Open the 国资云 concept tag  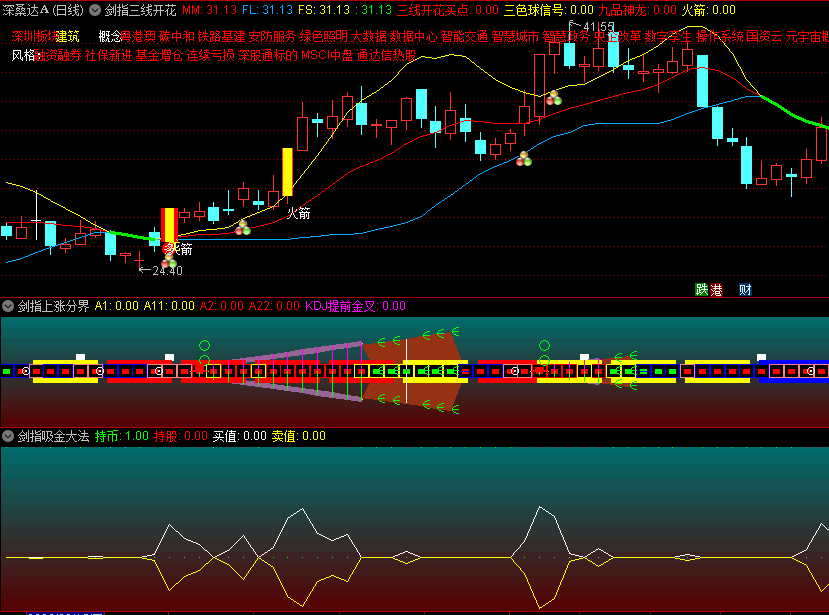tap(764, 36)
